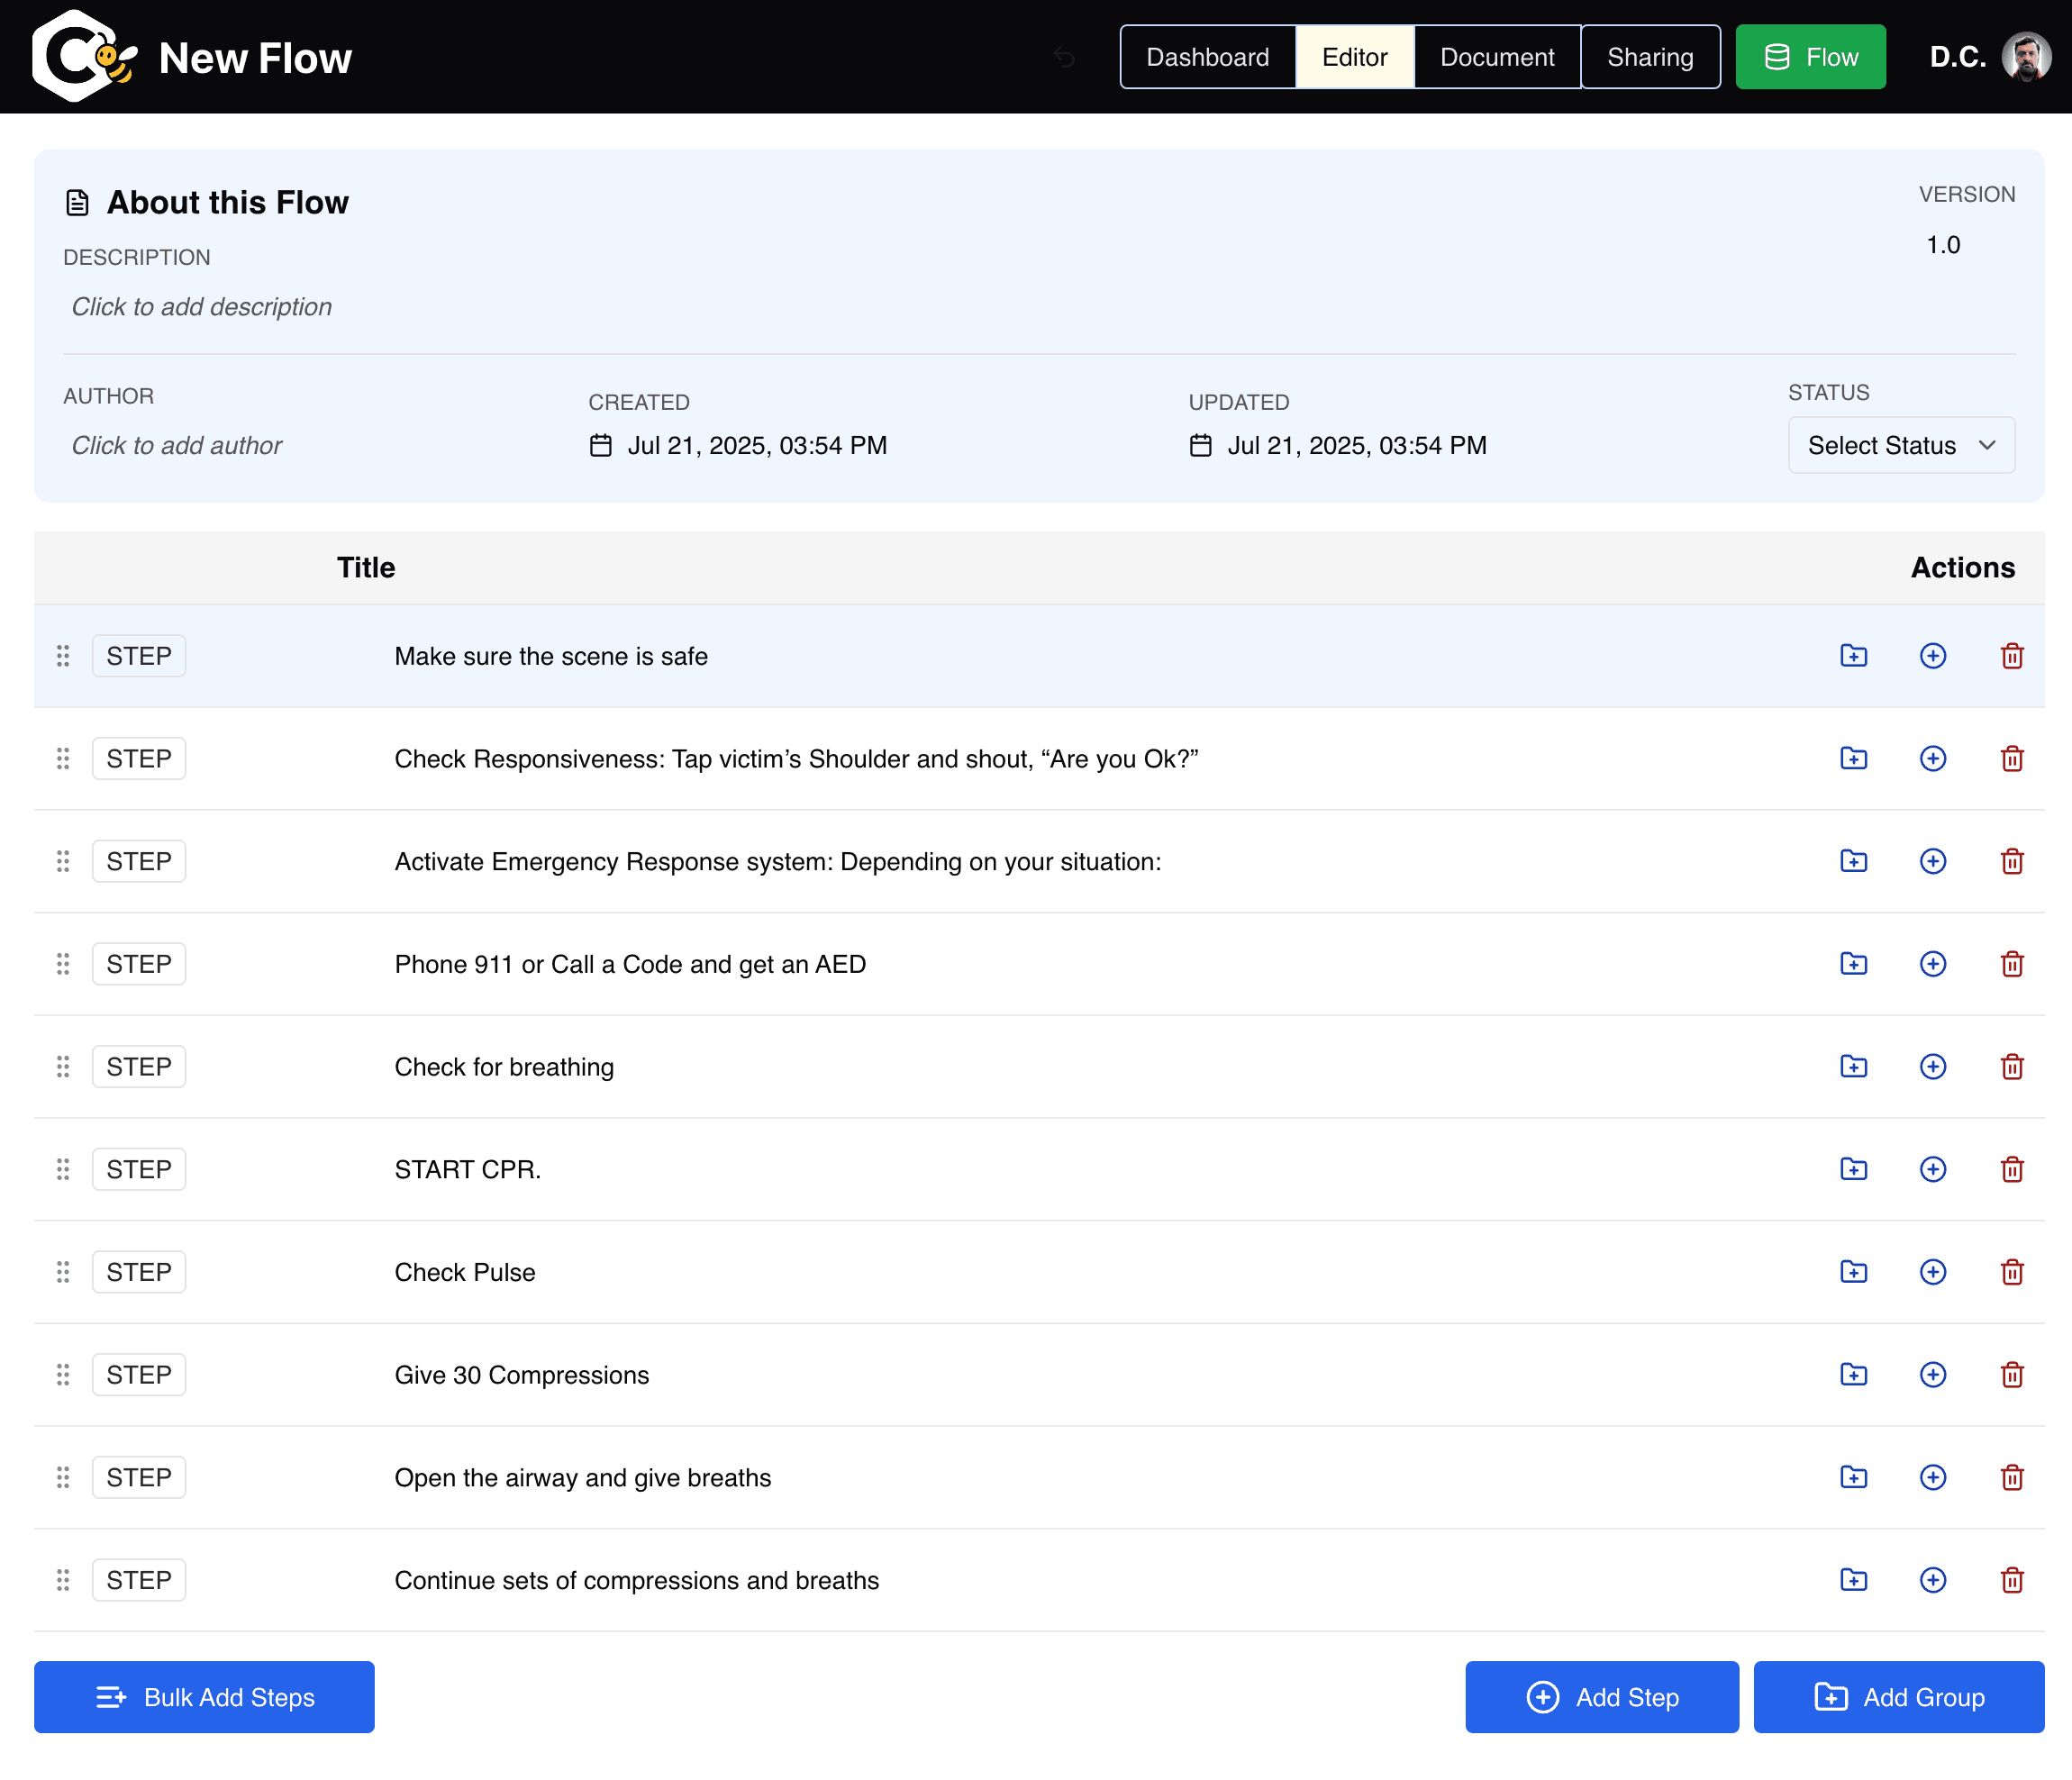Open the Document tab

(x=1497, y=57)
